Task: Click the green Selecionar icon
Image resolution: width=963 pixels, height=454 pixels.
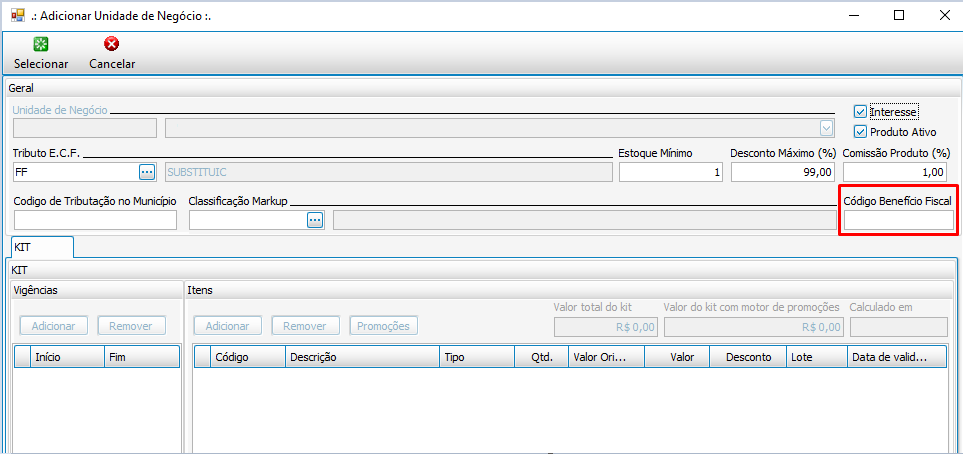Action: 41,44
